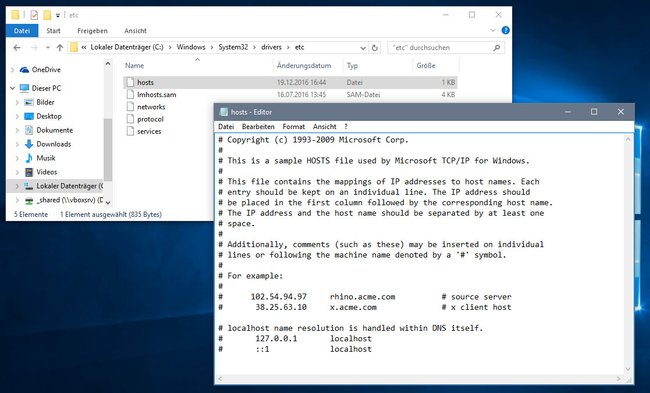Sort files by the Name column header
This screenshot has width=650, height=393.
[x=135, y=66]
